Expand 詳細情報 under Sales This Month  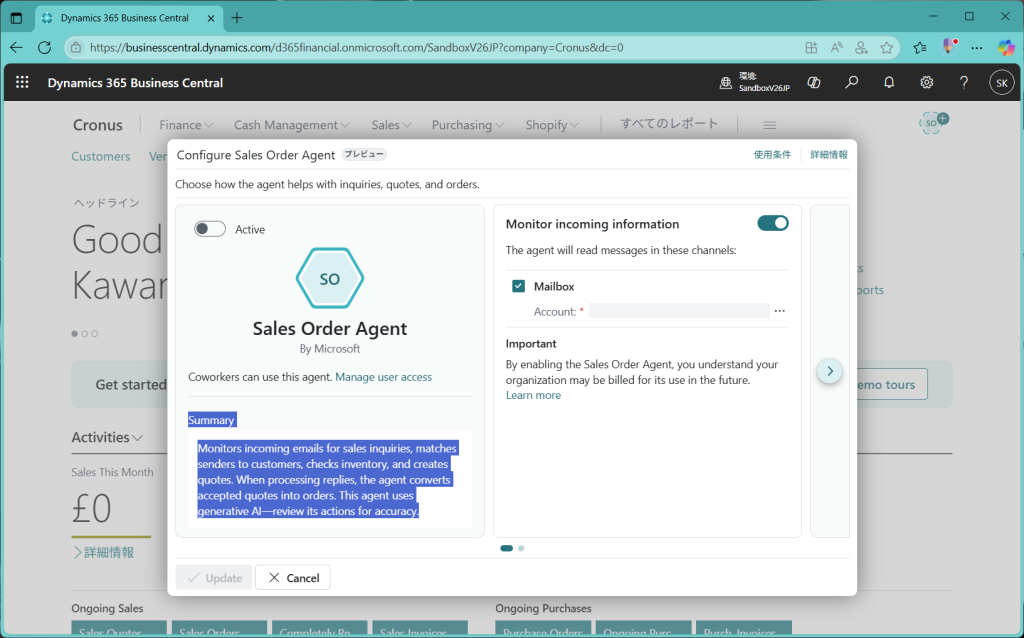click(104, 552)
